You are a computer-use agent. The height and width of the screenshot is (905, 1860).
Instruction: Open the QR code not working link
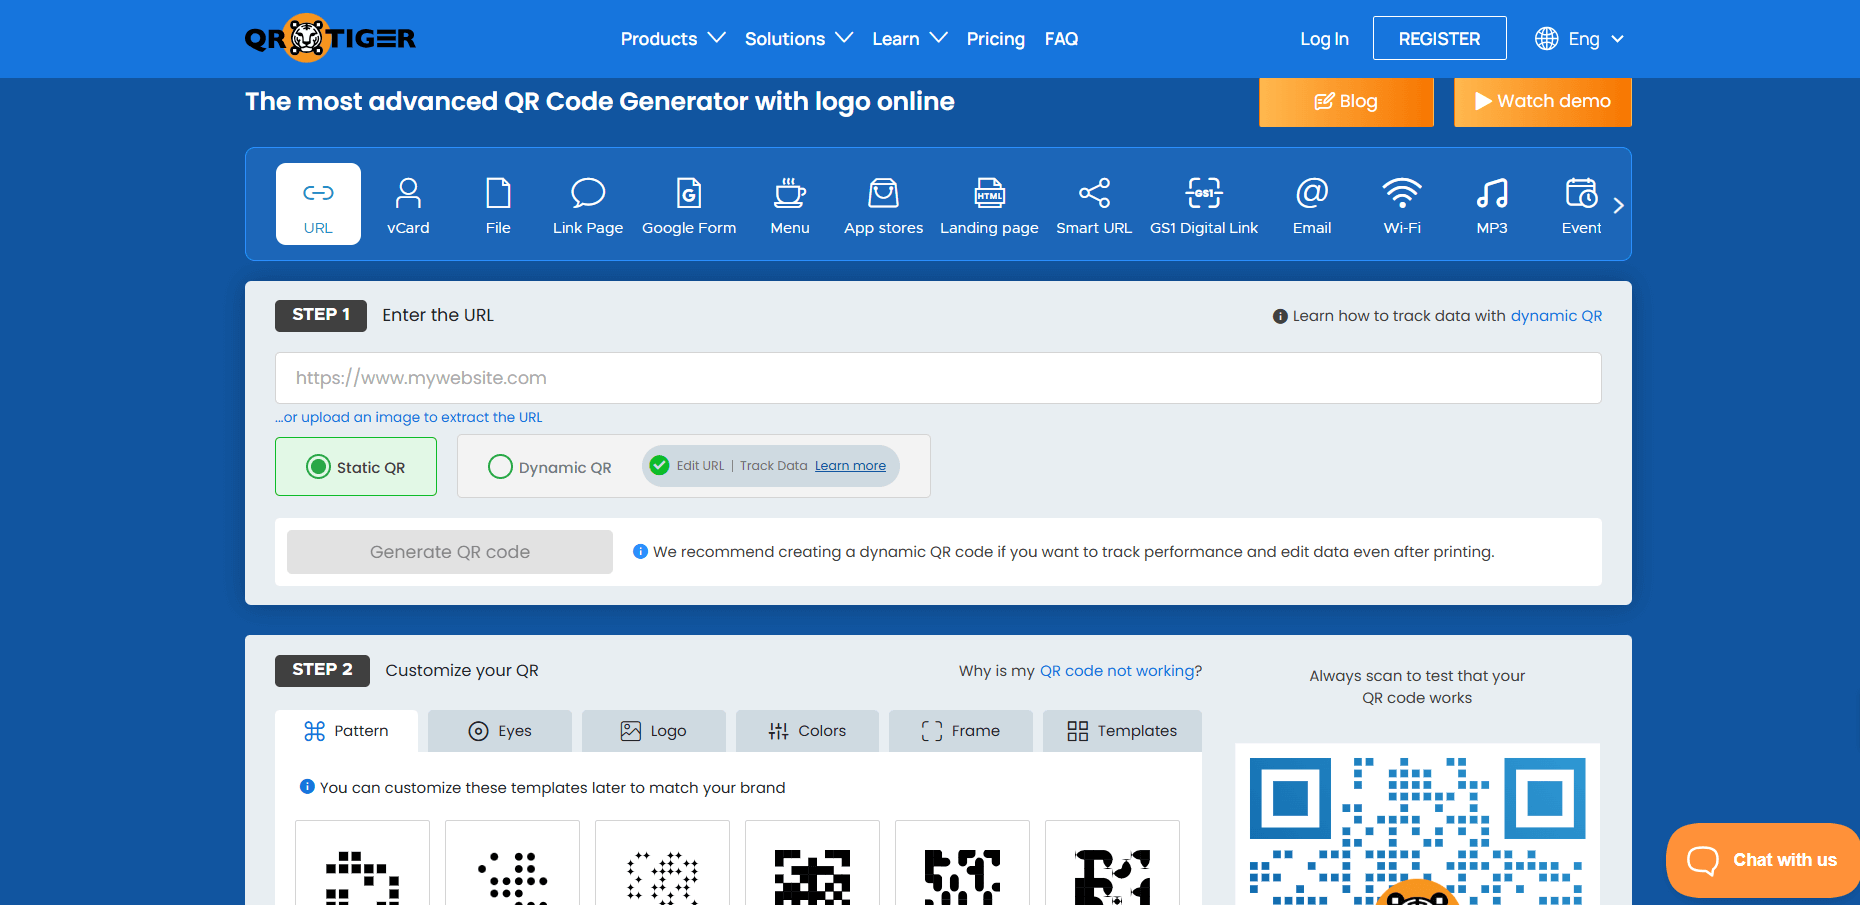(1117, 671)
